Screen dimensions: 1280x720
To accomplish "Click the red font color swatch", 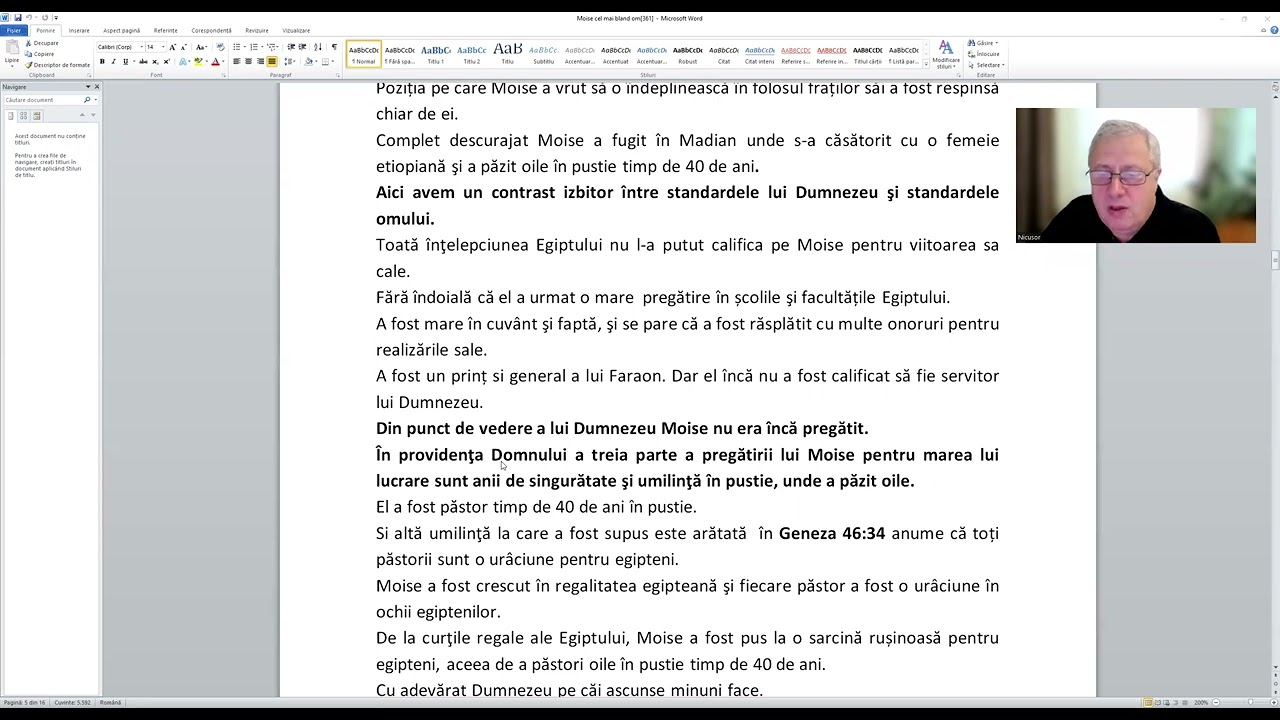I will 215,62.
